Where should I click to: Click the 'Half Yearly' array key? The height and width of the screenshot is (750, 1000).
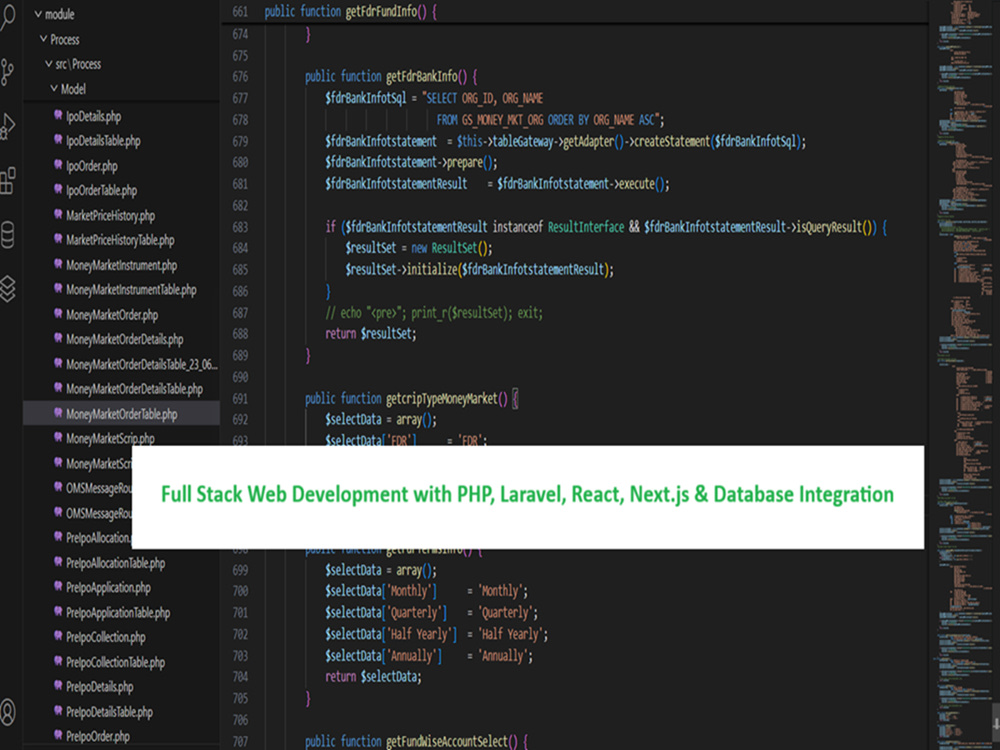(x=422, y=634)
